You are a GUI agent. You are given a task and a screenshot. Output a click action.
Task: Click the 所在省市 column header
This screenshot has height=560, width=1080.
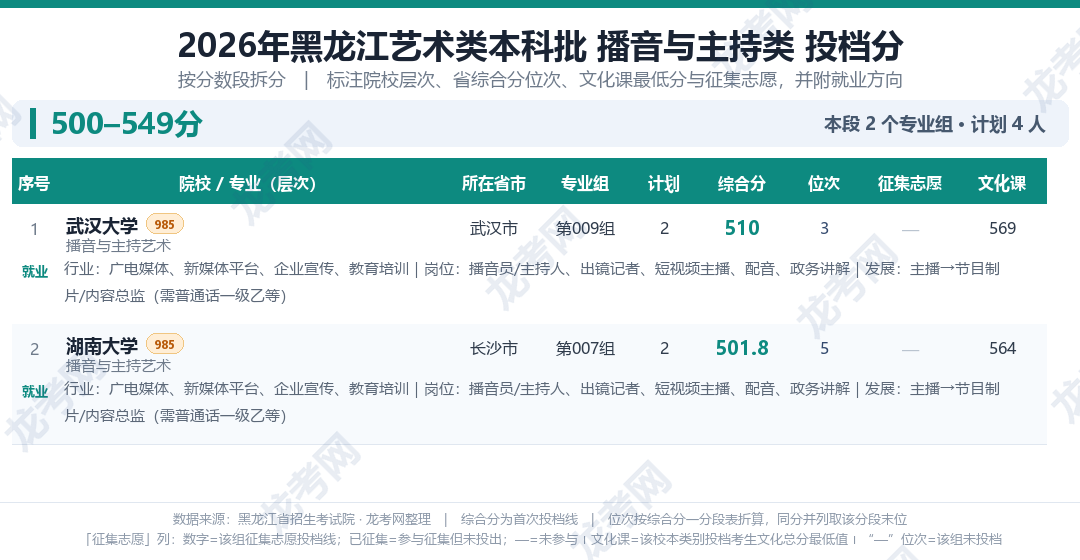click(x=494, y=183)
